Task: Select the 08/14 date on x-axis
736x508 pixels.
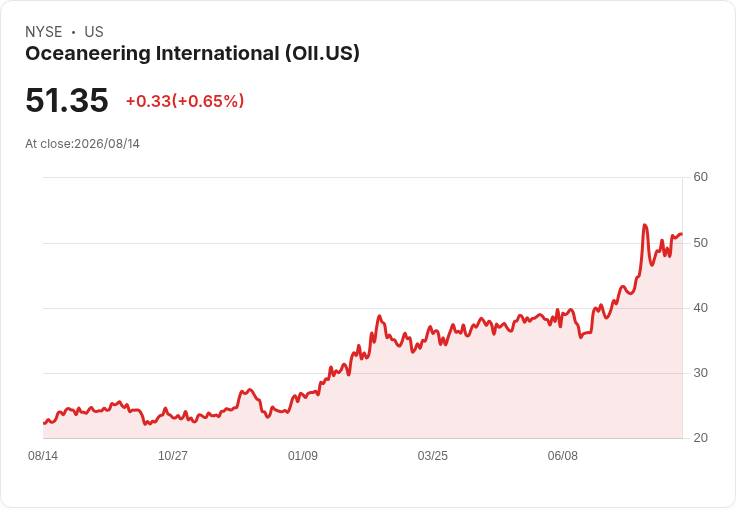Action: [43, 456]
